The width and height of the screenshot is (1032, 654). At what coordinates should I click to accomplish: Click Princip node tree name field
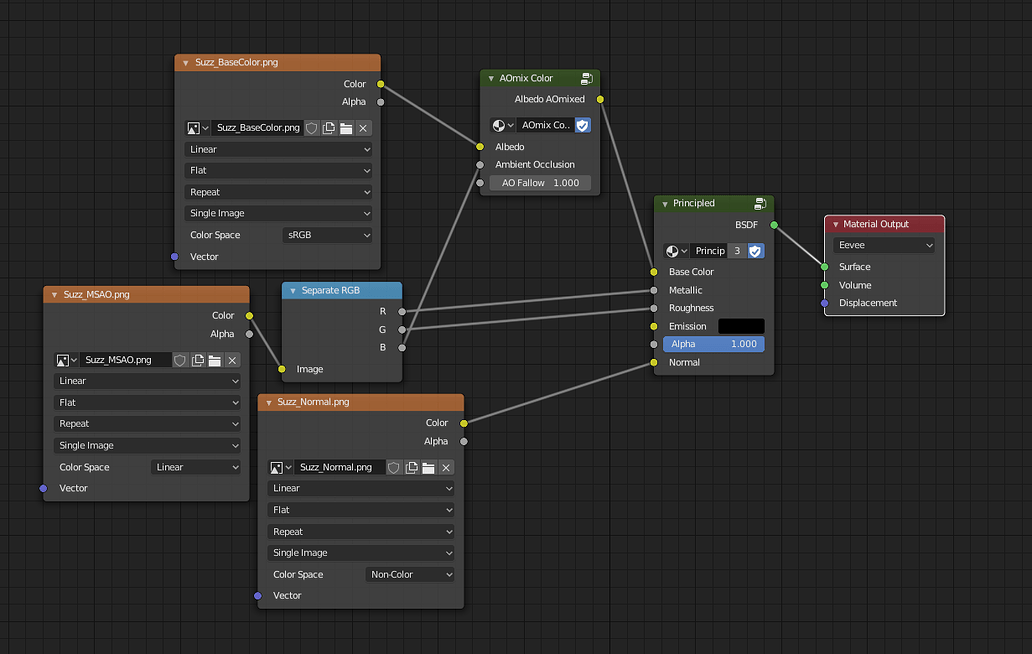pyautogui.click(x=709, y=251)
